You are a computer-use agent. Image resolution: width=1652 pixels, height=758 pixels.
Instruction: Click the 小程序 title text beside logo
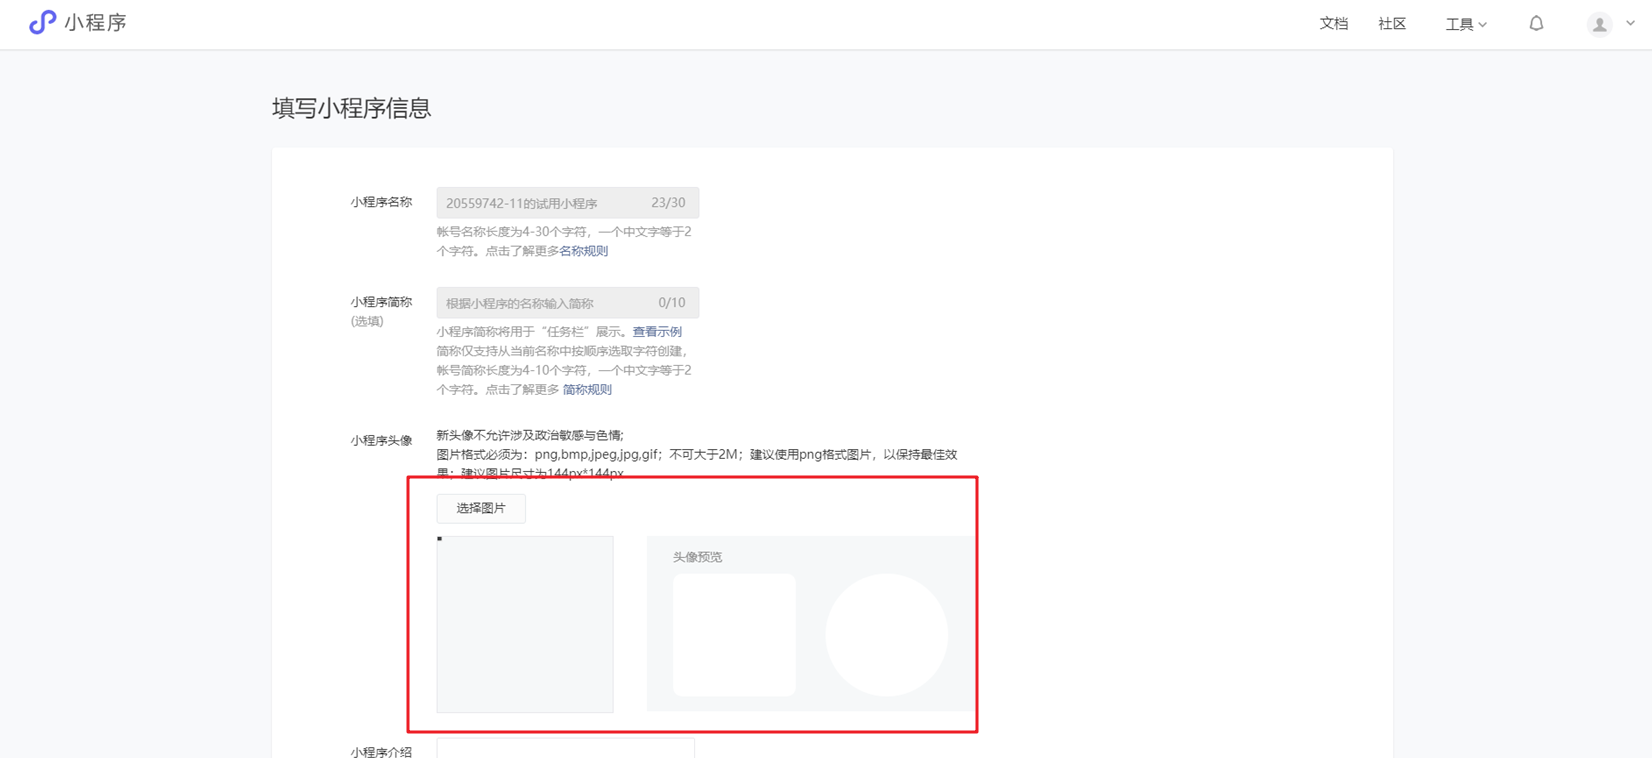(x=96, y=23)
